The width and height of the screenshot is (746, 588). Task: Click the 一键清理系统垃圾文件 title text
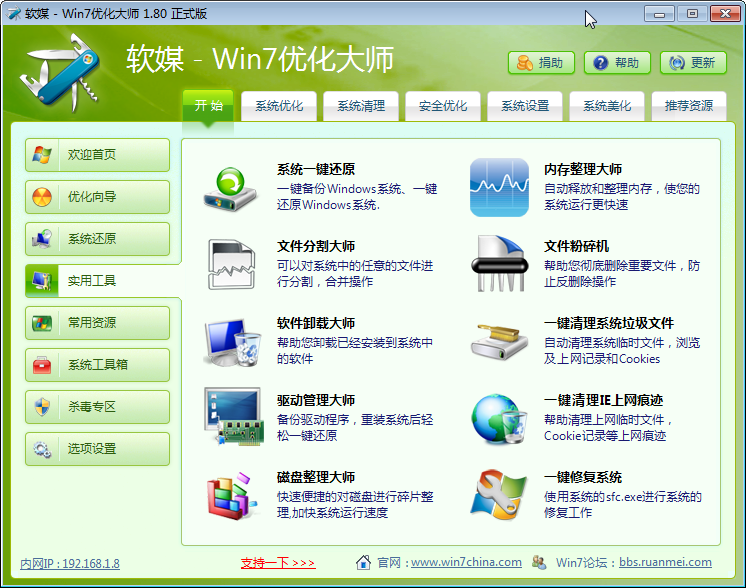tap(609, 323)
